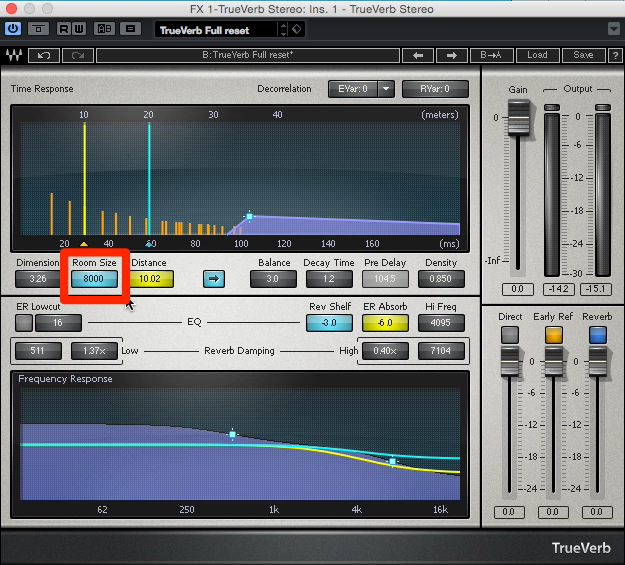Toggle the orange Early Ref button
The image size is (625, 565).
tap(554, 335)
